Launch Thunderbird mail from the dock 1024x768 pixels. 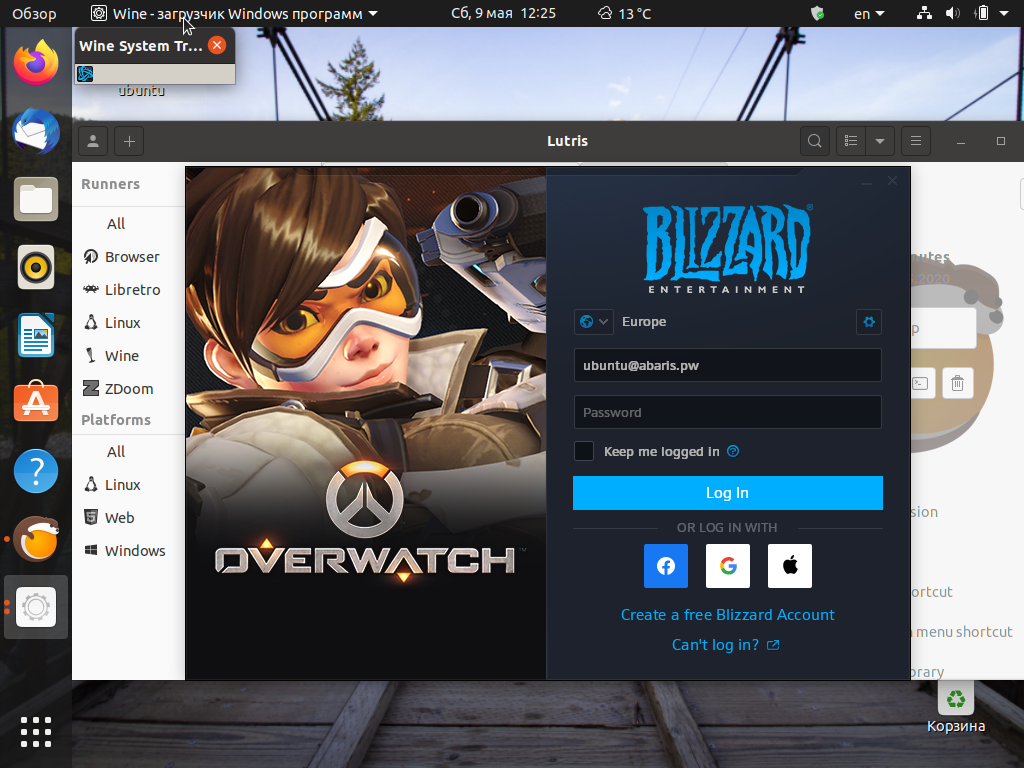click(x=36, y=131)
